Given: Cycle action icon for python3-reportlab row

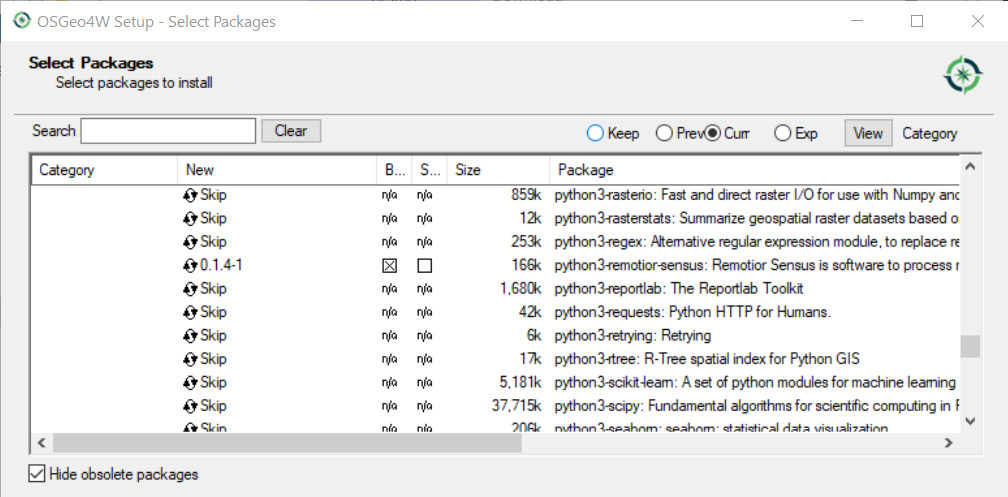Looking at the screenshot, I should 190,289.
